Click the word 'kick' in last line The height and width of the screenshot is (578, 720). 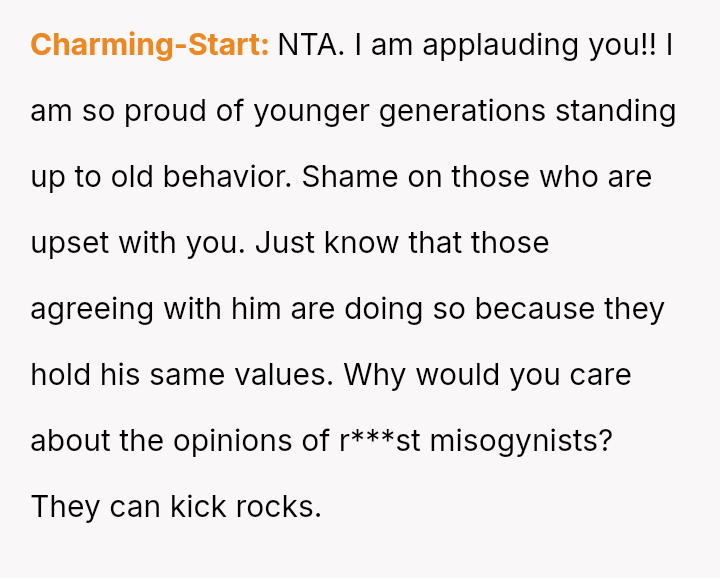(x=198, y=507)
